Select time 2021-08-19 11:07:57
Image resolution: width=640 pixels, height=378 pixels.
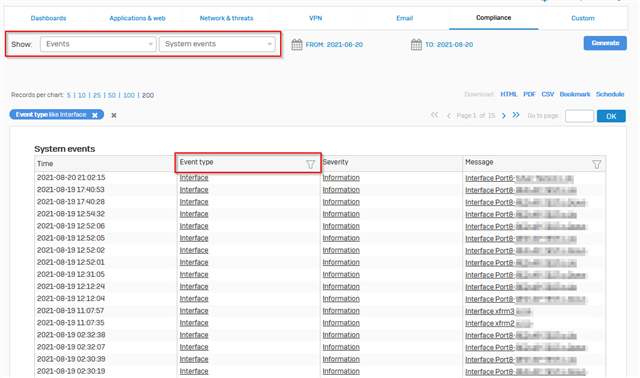[x=71, y=311]
